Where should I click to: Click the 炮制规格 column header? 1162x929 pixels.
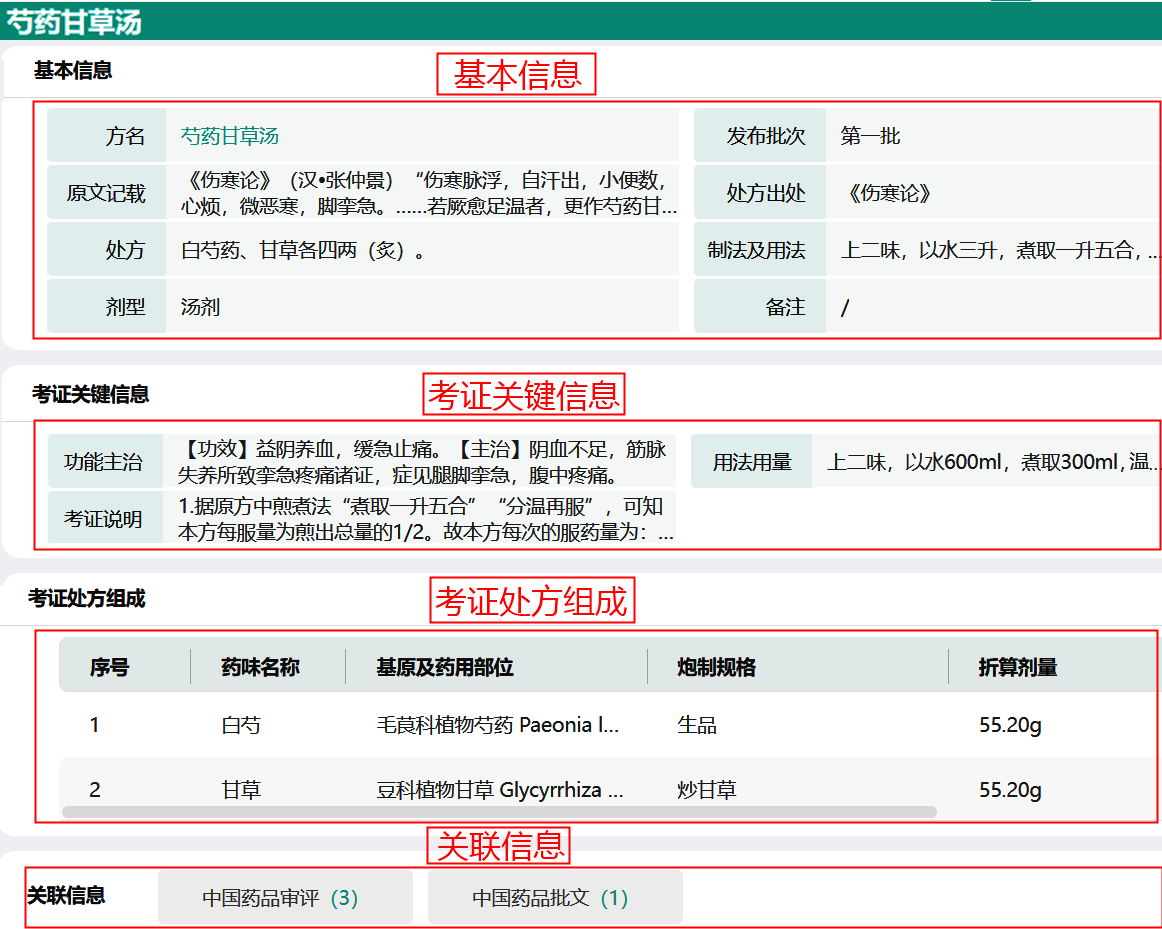coord(716,667)
